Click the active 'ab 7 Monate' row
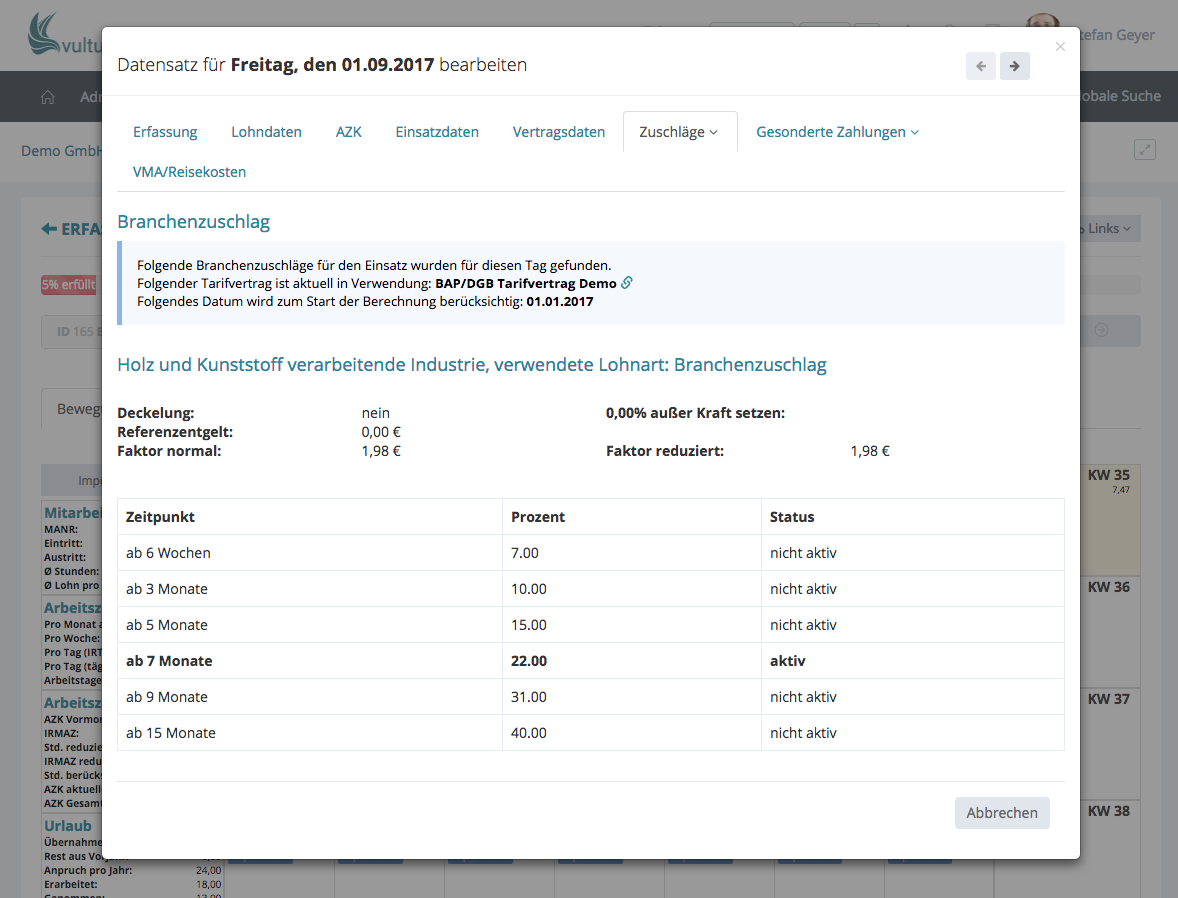Viewport: 1178px width, 898px height. [x=590, y=661]
